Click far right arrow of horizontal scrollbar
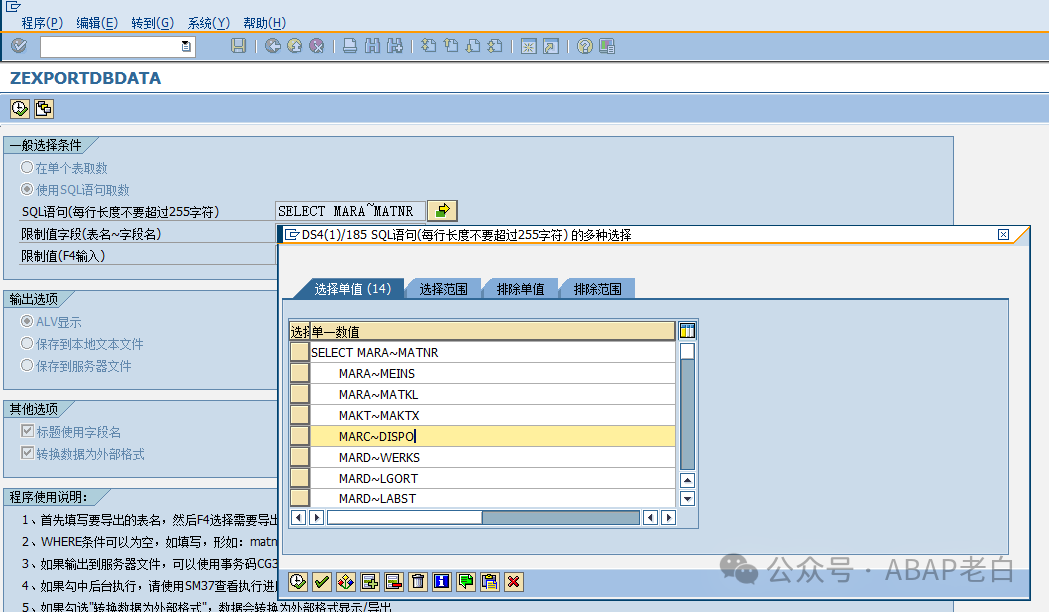 668,517
